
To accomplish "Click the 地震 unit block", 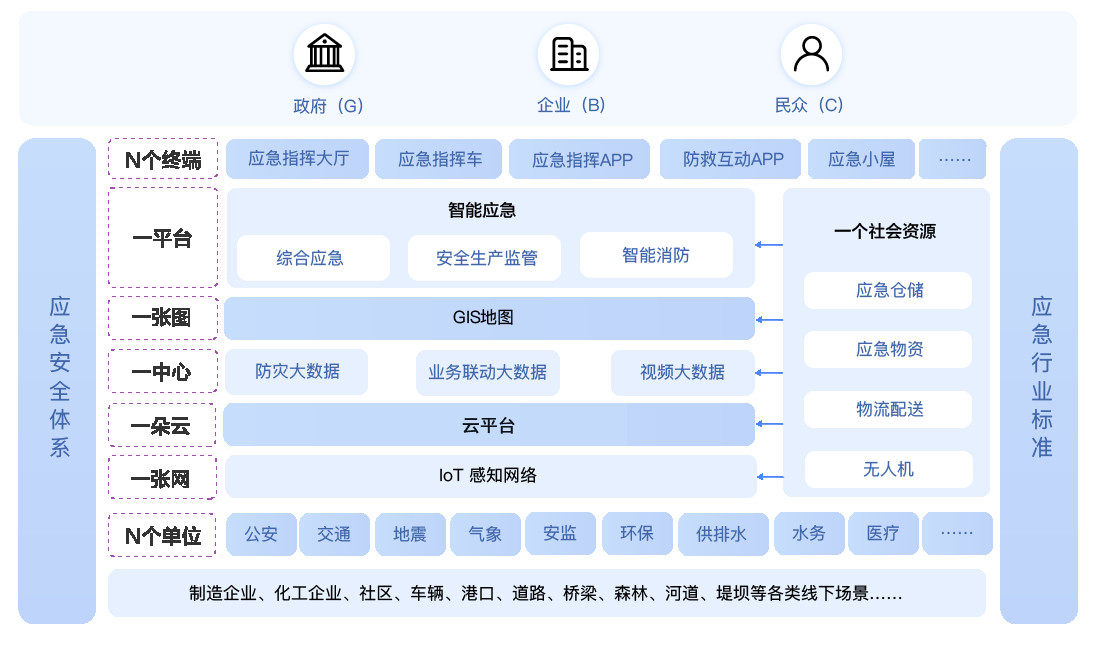I will point(410,534).
